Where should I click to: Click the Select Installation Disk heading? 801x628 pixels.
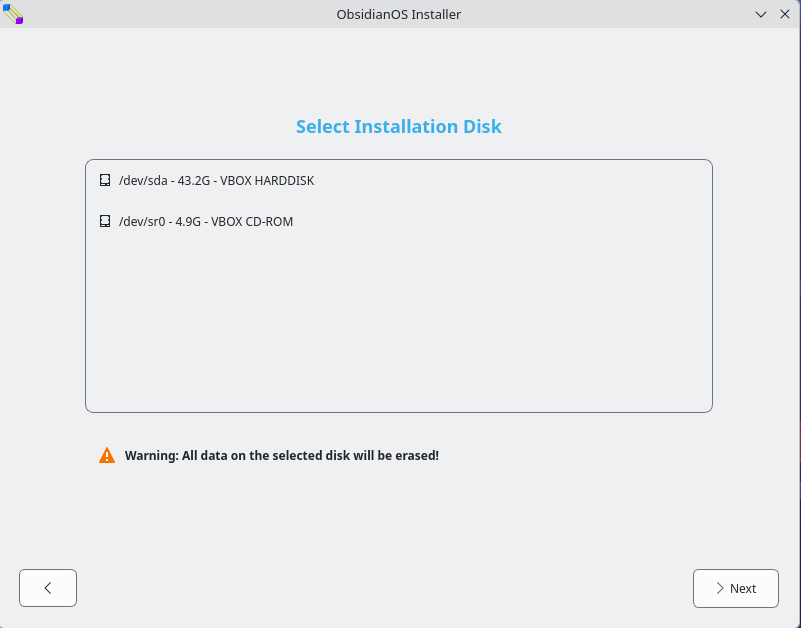[398, 126]
